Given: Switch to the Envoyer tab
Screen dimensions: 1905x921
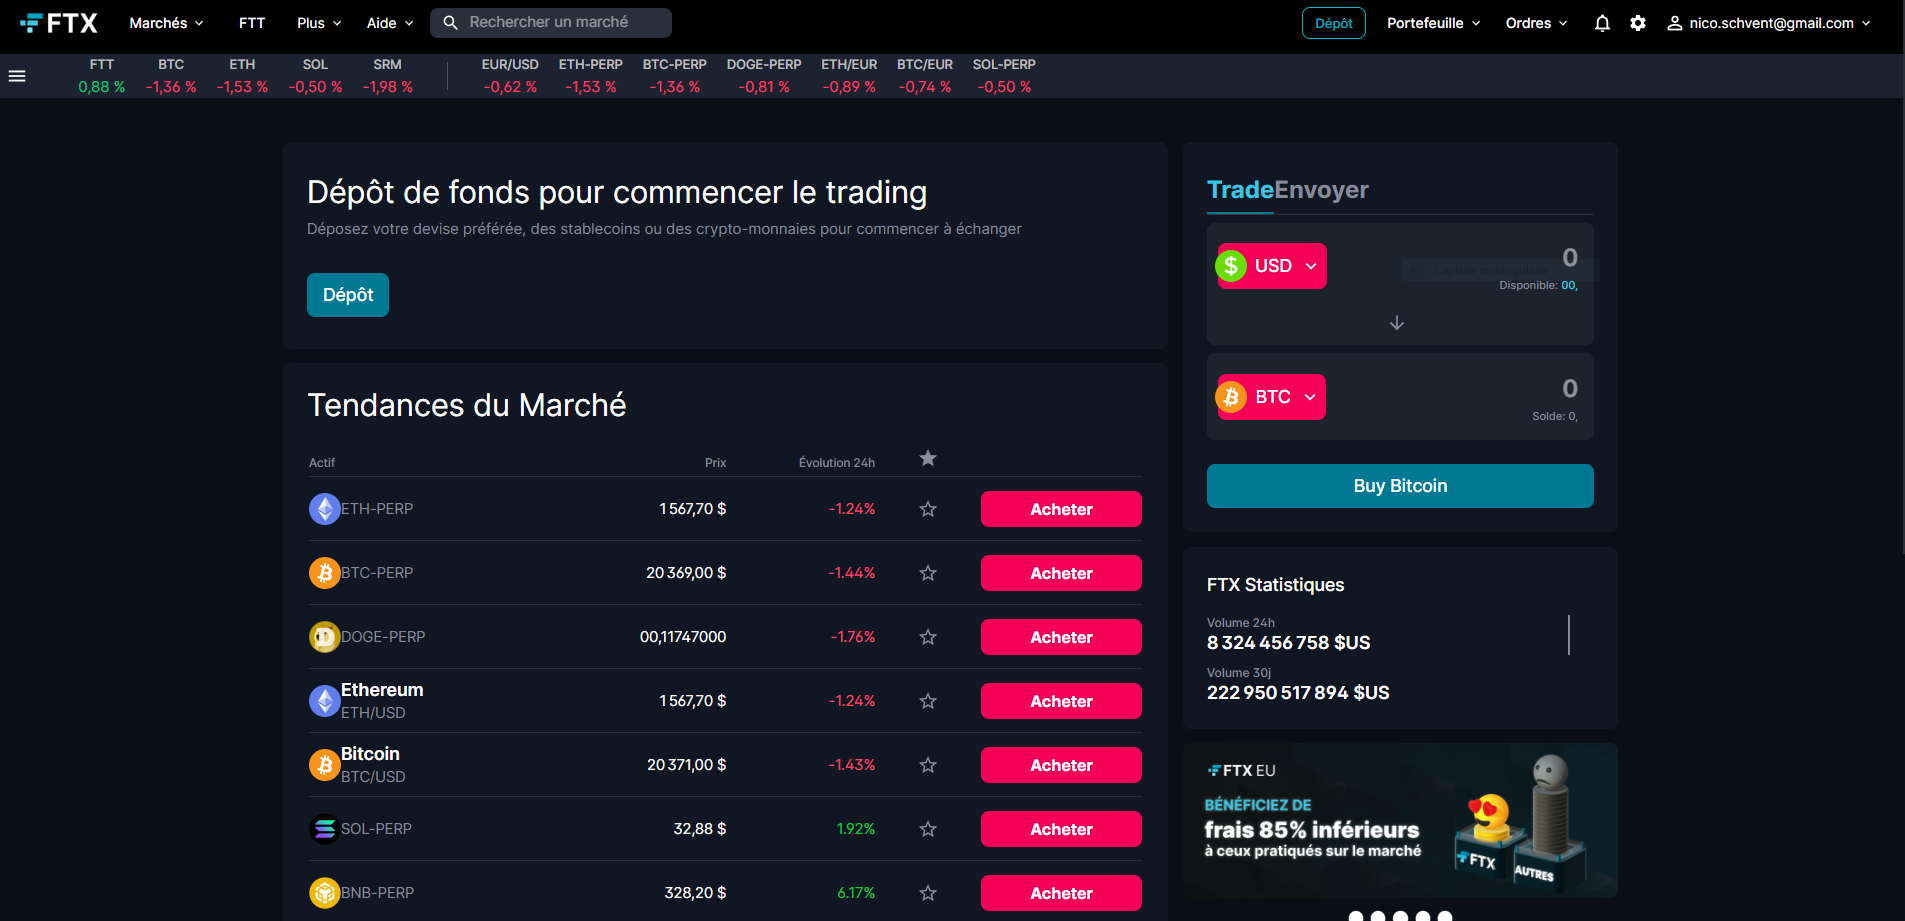Looking at the screenshot, I should tap(1321, 190).
